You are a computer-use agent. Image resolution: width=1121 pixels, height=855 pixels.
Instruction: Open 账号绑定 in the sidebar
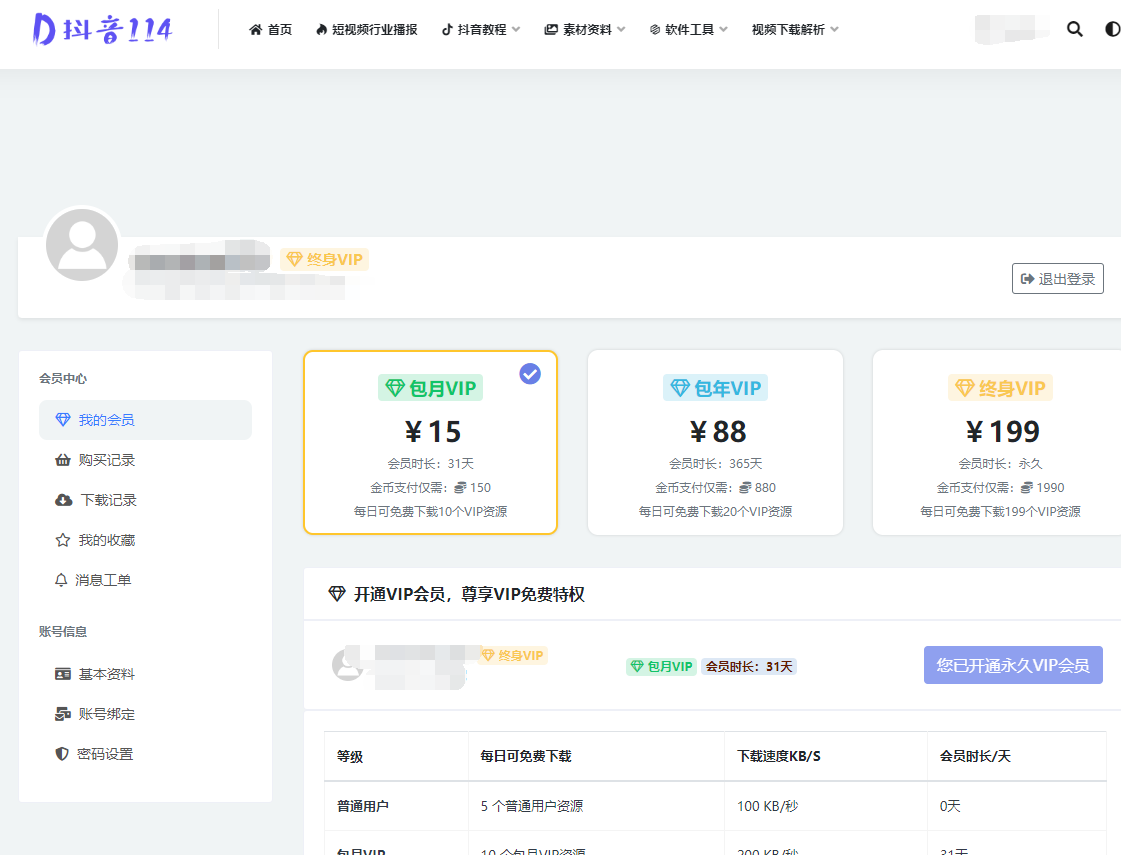145,714
